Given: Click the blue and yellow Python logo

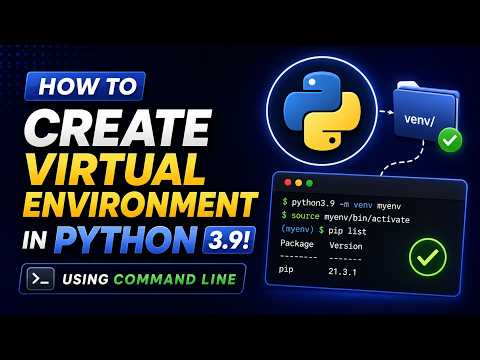Looking at the screenshot, I should 322,111.
